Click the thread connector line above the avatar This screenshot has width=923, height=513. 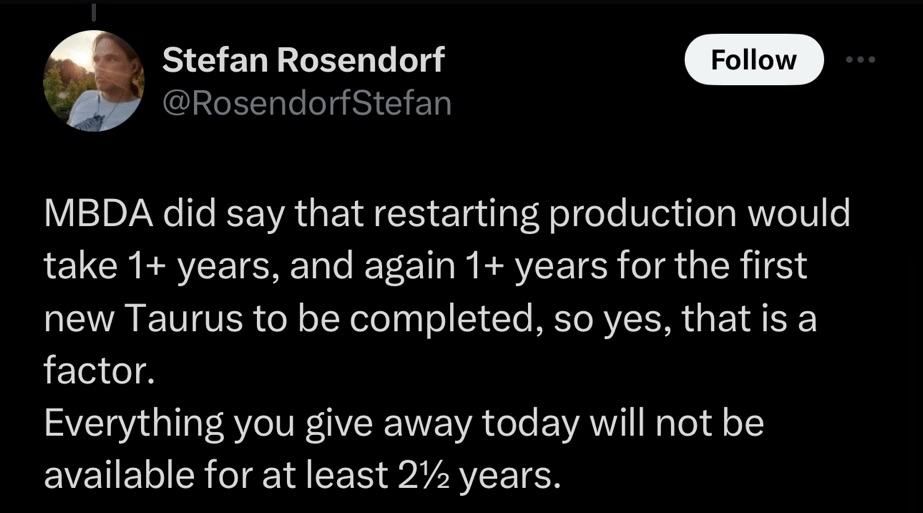tap(94, 12)
